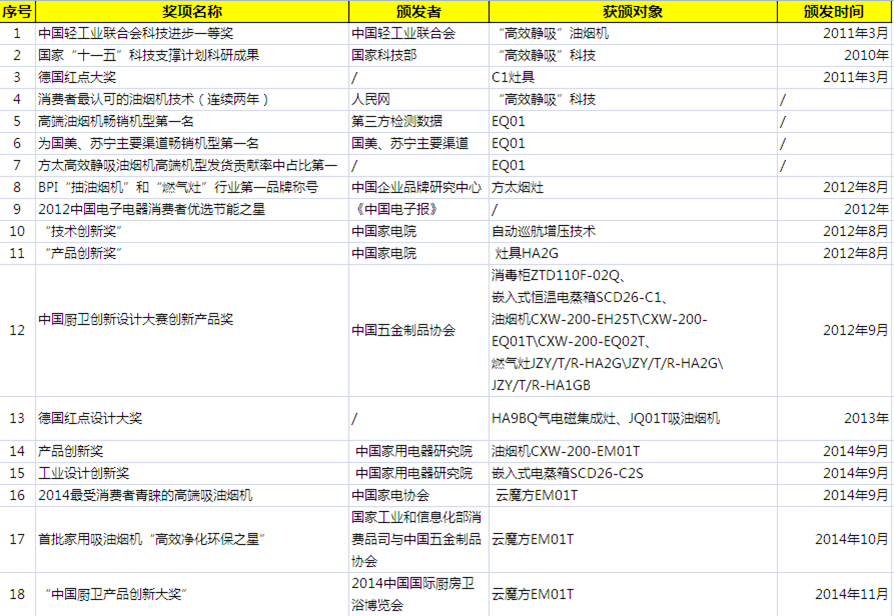Image resolution: width=894 pixels, height=616 pixels.
Task: Click the 人民网 cell in row 4
Action: coord(370,97)
